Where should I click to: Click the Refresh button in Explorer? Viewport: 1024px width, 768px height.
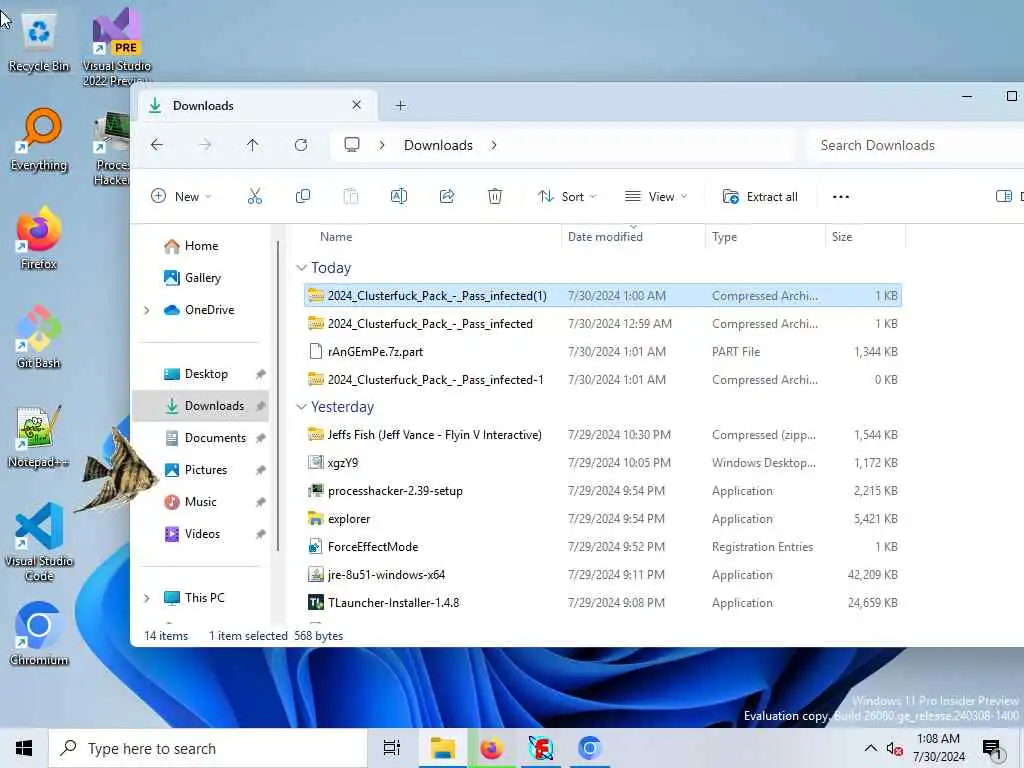coord(300,145)
